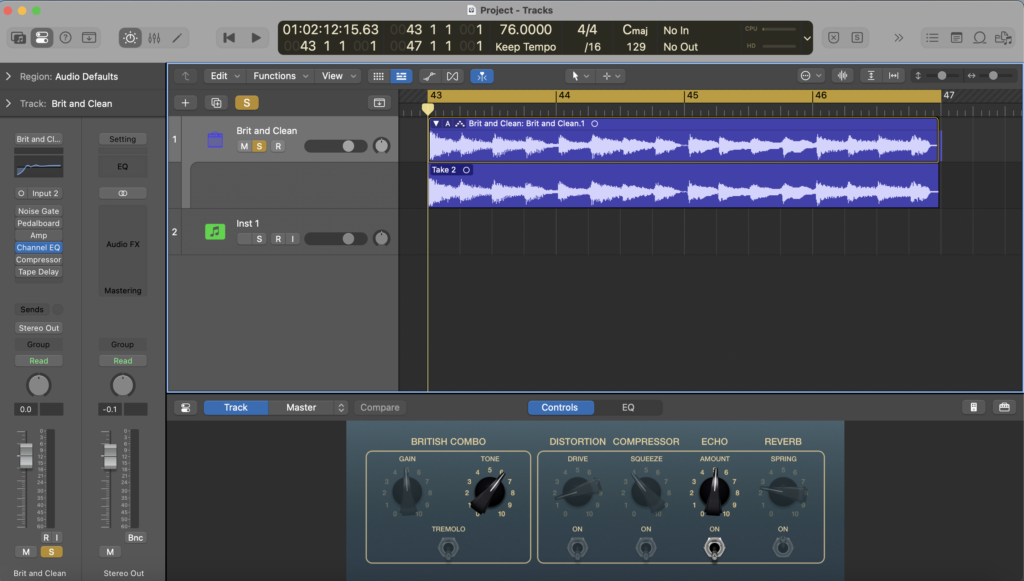The width and height of the screenshot is (1024, 581).
Task: Record-enable the Brit and Clean track
Action: click(x=278, y=146)
